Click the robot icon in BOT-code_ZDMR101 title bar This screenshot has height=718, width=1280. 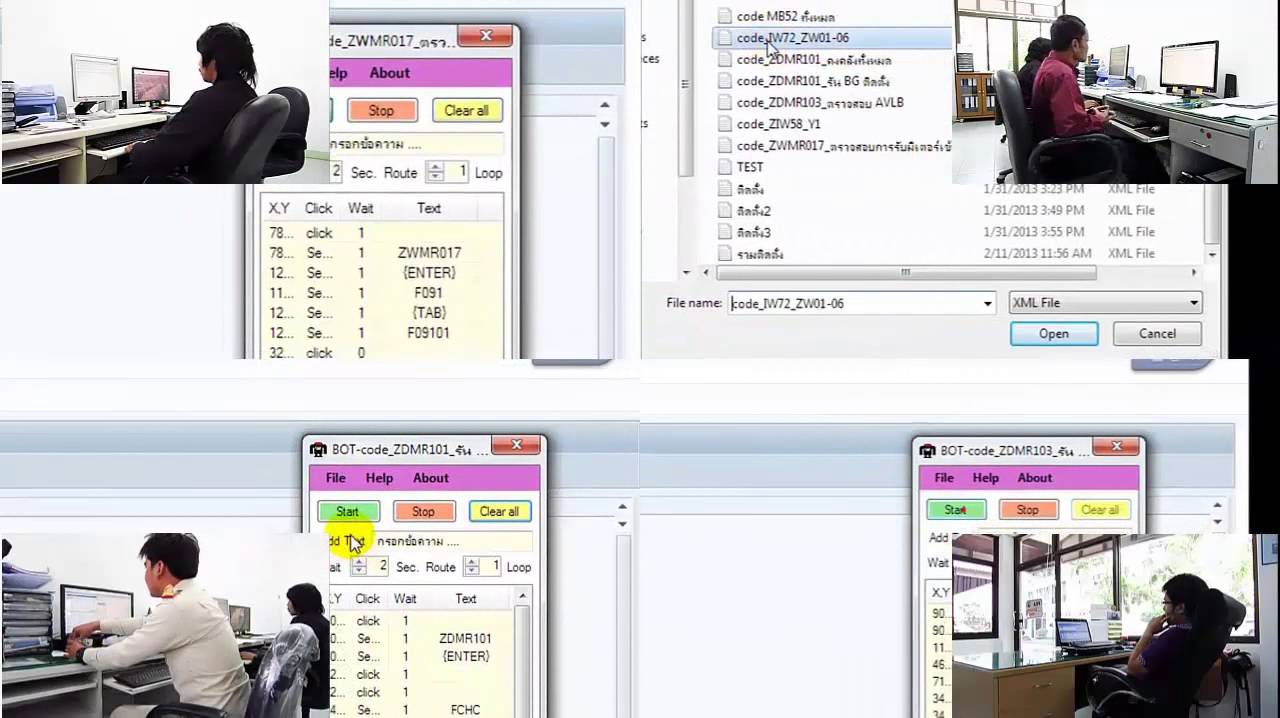coord(318,450)
